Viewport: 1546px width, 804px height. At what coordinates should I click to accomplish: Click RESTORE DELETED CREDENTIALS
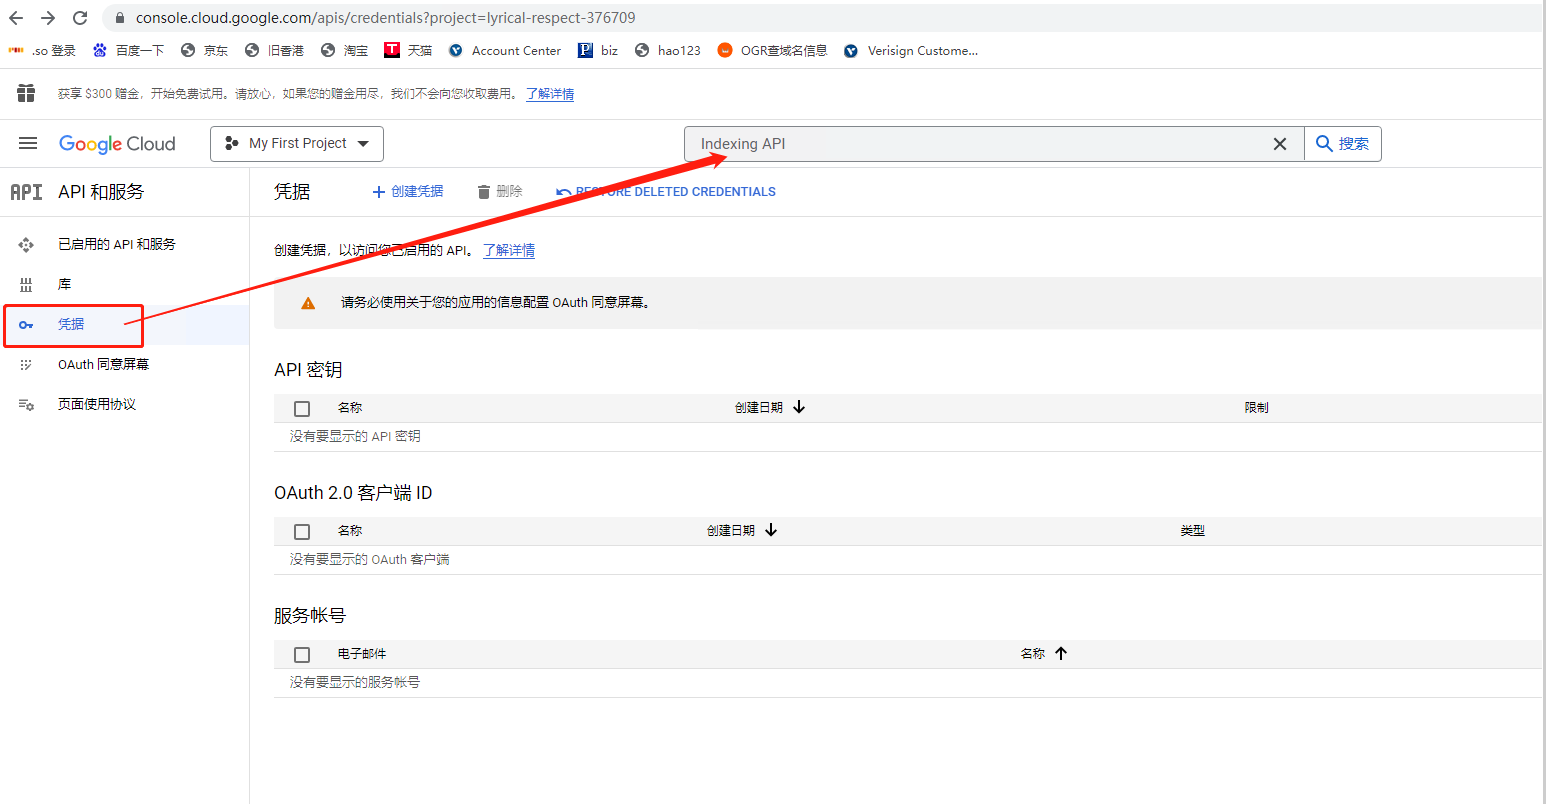[666, 192]
